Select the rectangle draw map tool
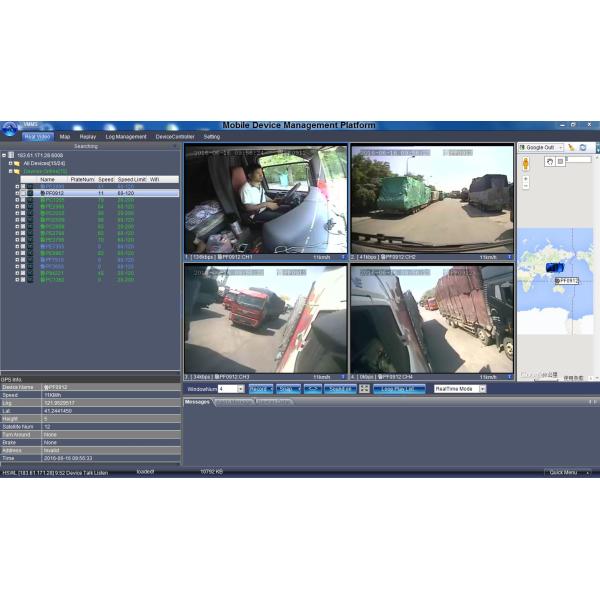Viewport: 600px width, 600px height. tap(560, 161)
